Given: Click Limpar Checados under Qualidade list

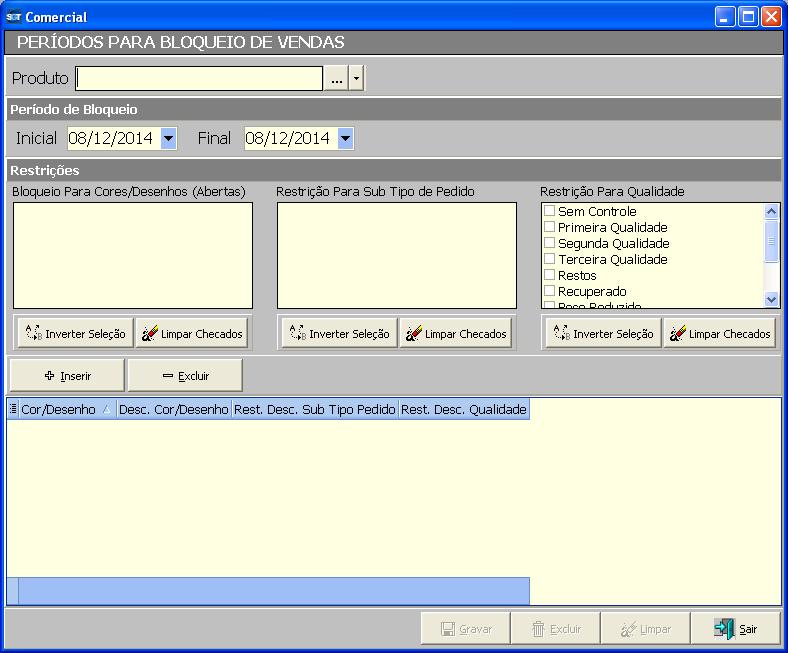Looking at the screenshot, I should 720,334.
